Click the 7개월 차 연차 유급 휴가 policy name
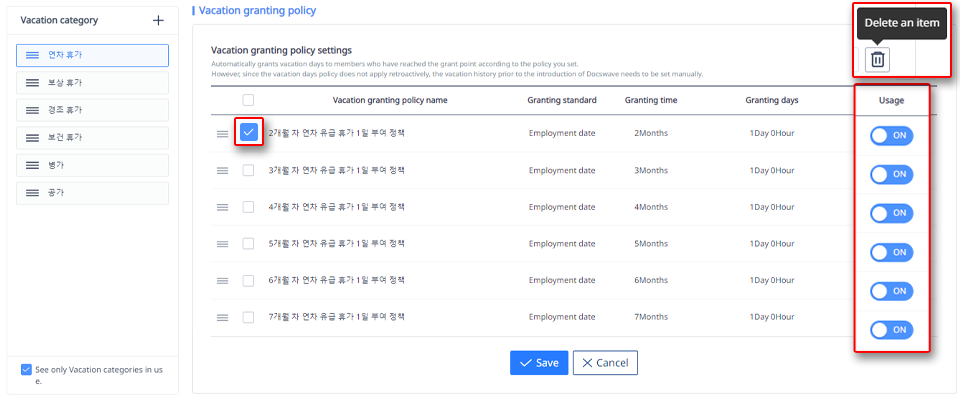 (x=337, y=317)
